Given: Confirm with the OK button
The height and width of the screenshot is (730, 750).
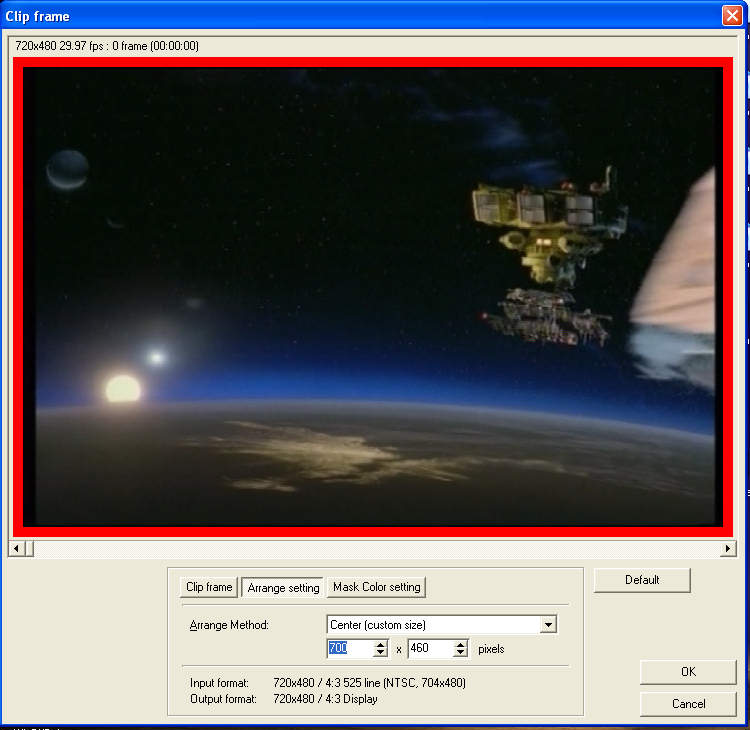Looking at the screenshot, I should [x=688, y=672].
